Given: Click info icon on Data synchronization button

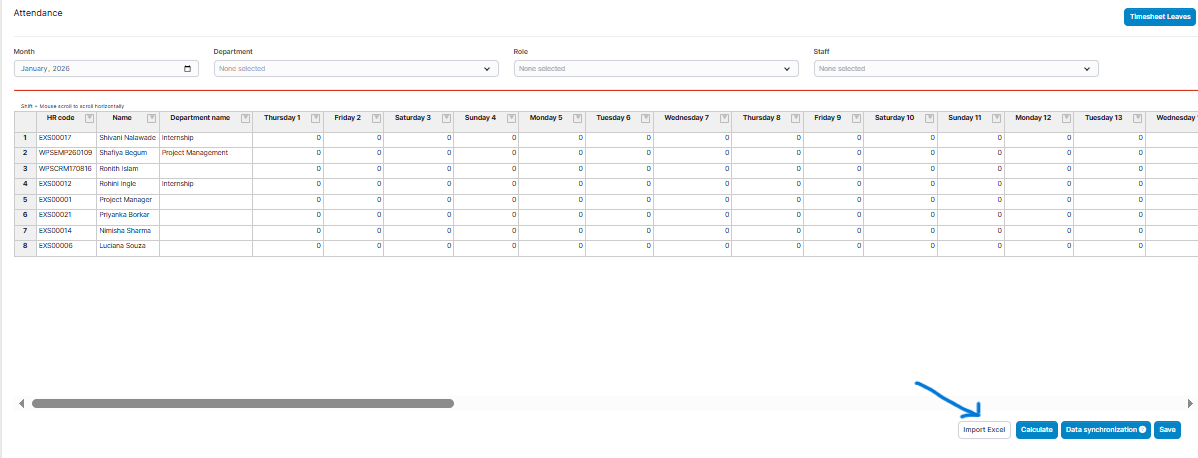Looking at the screenshot, I should (x=1143, y=430).
